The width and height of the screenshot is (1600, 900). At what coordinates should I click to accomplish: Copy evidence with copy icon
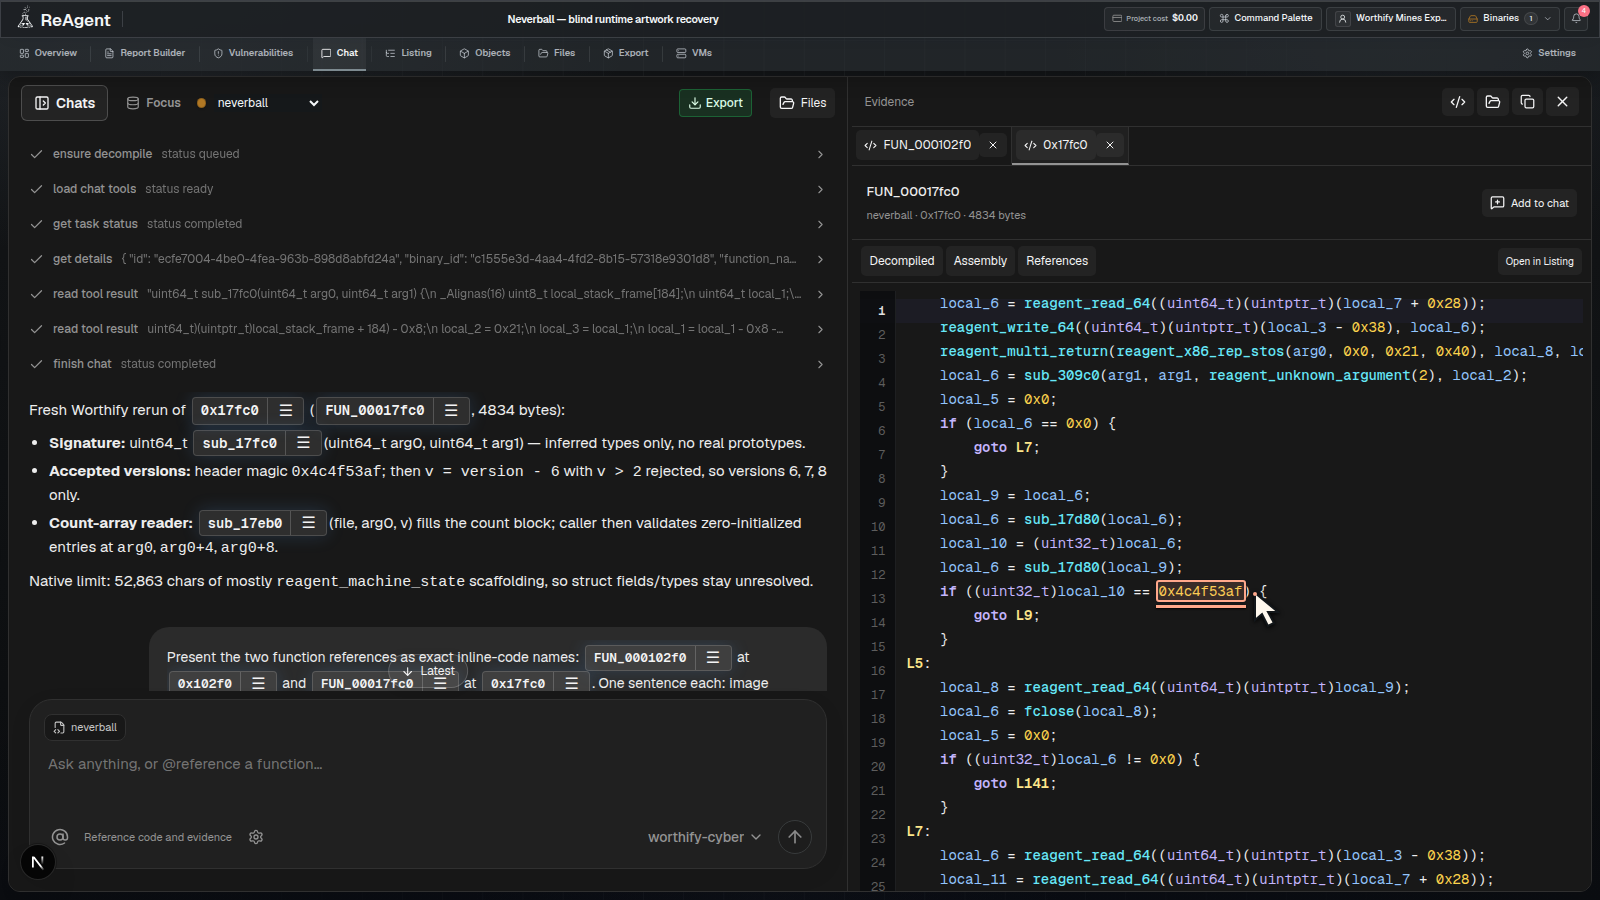tap(1527, 102)
